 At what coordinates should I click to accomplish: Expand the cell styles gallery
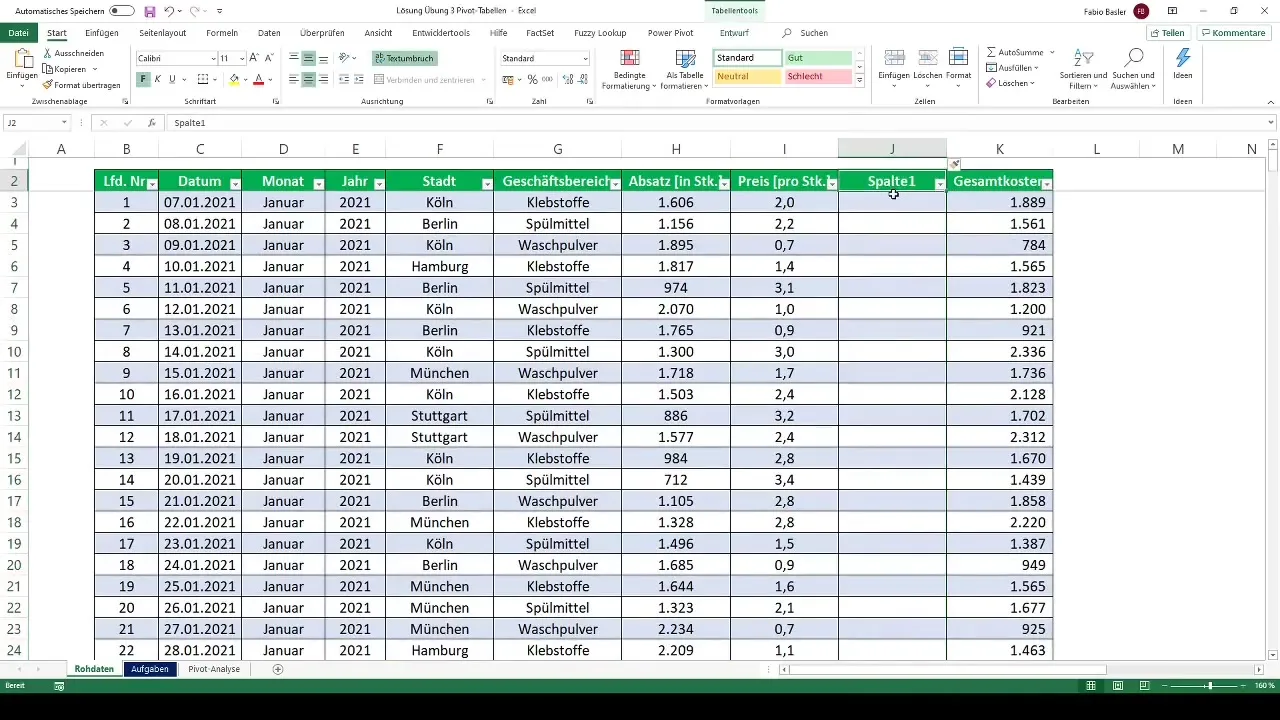click(860, 80)
